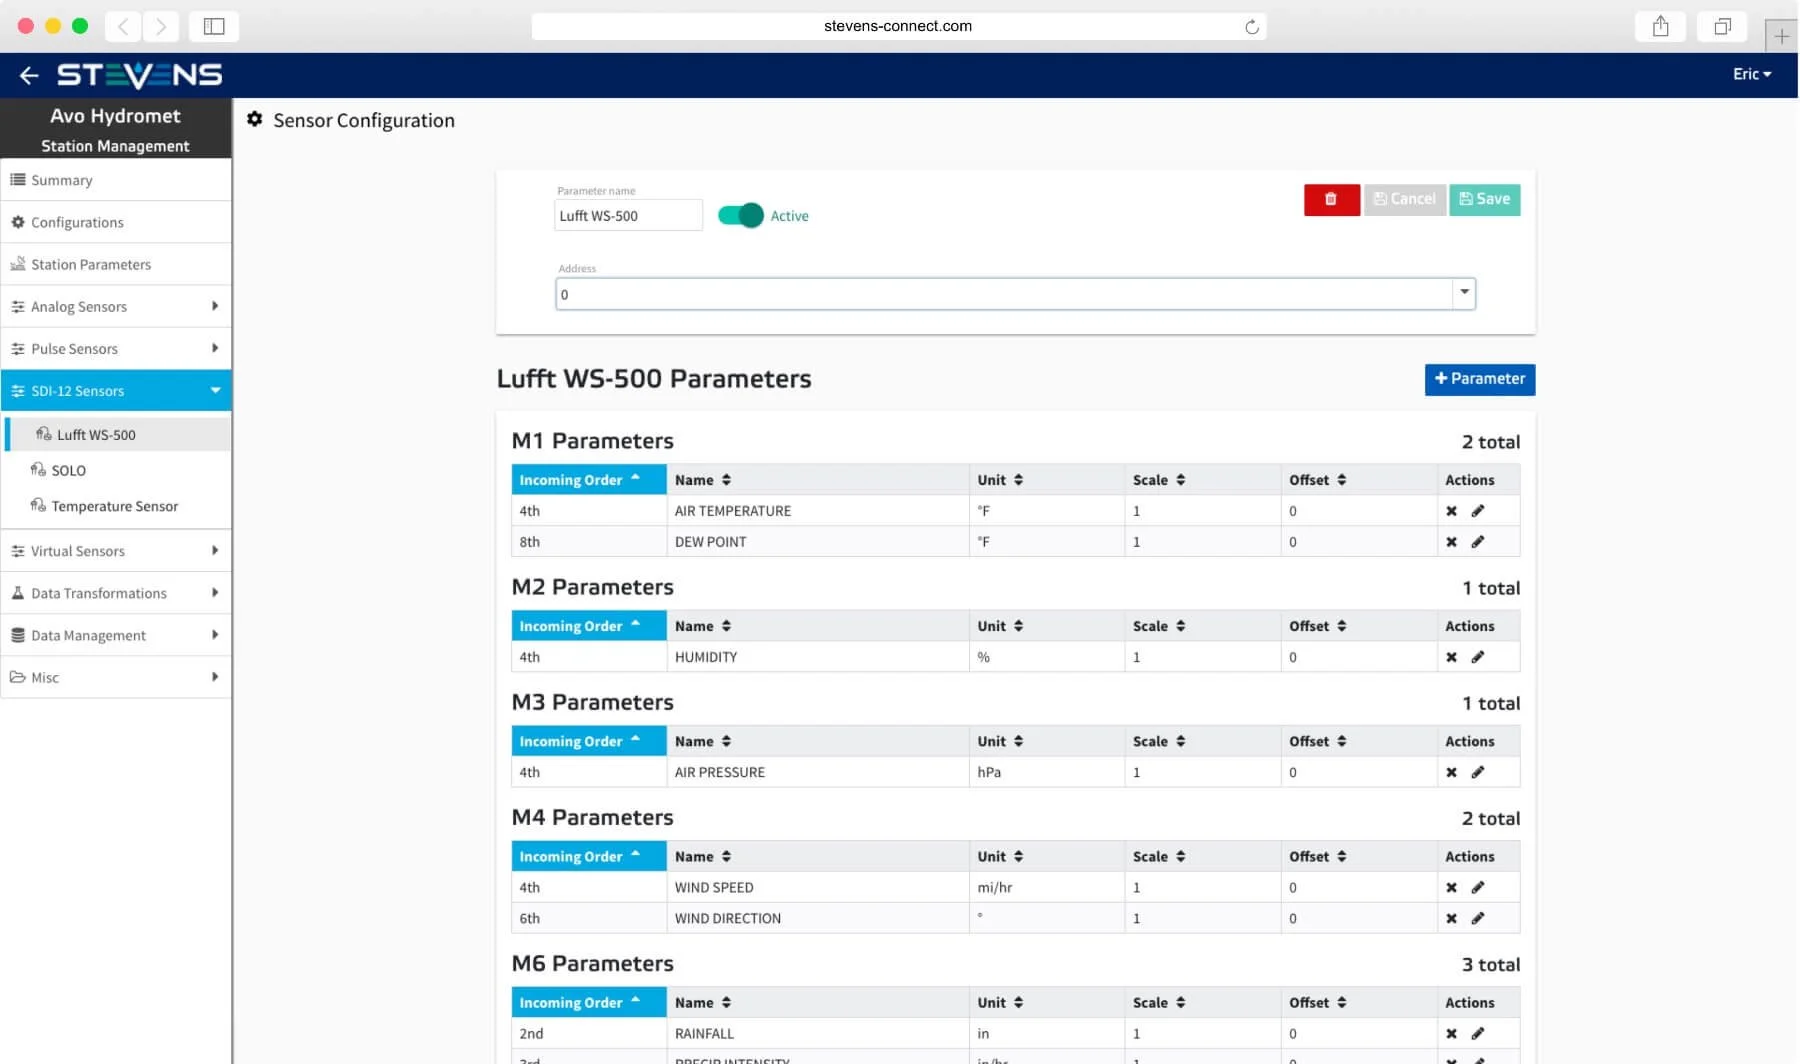
Task: Edit WIND DIRECTION parameter
Action: (x=1478, y=918)
